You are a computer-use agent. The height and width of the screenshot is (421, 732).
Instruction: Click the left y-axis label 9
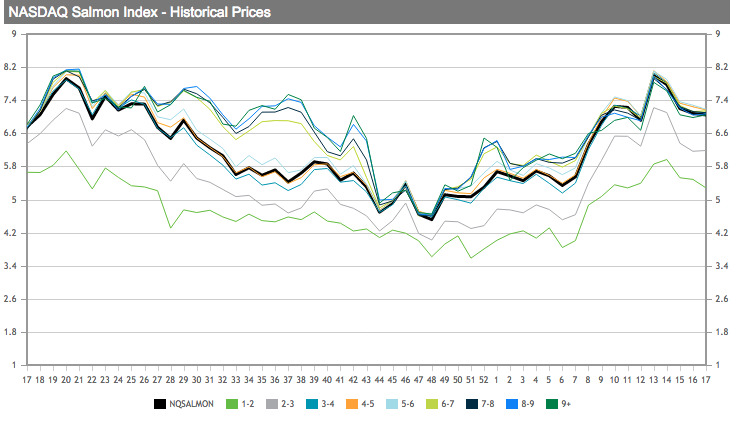coord(14,34)
